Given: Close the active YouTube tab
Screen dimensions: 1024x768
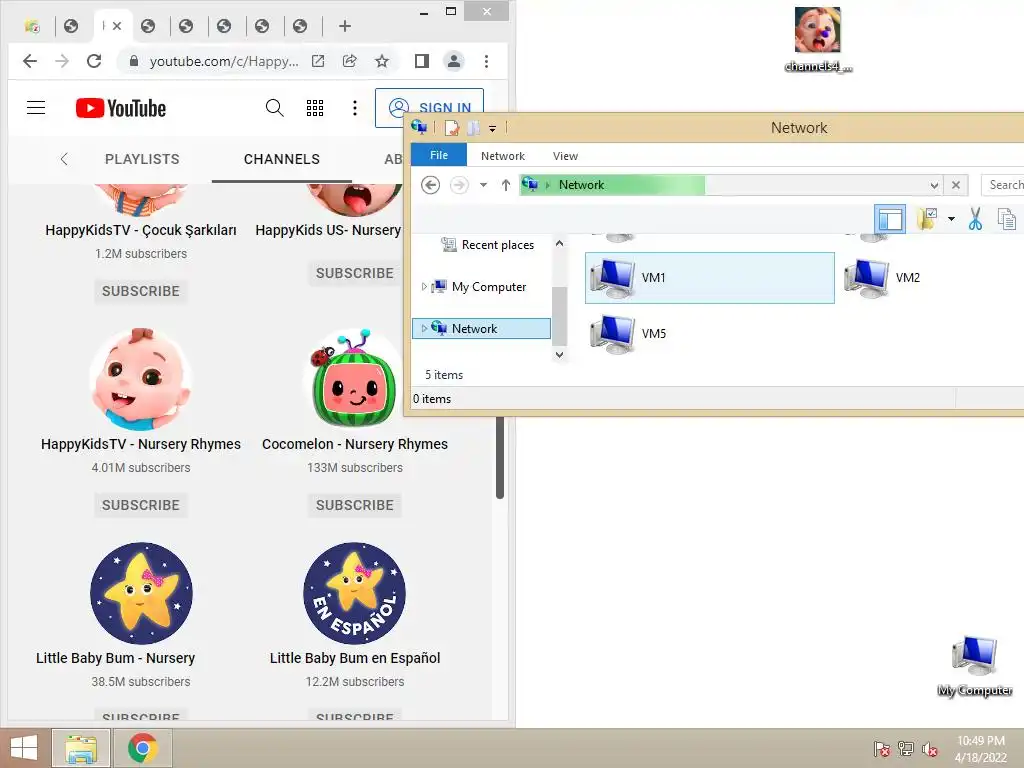Looking at the screenshot, I should [117, 26].
